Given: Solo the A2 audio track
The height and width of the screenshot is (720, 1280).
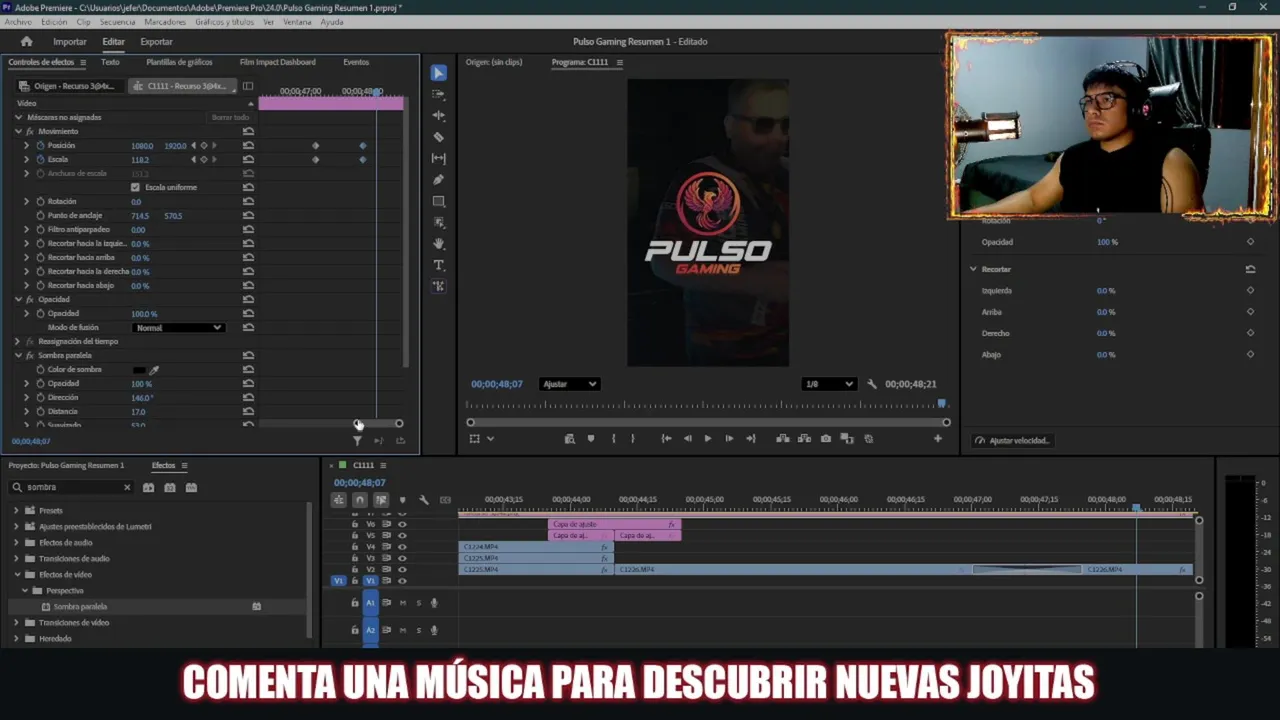Looking at the screenshot, I should (x=418, y=630).
